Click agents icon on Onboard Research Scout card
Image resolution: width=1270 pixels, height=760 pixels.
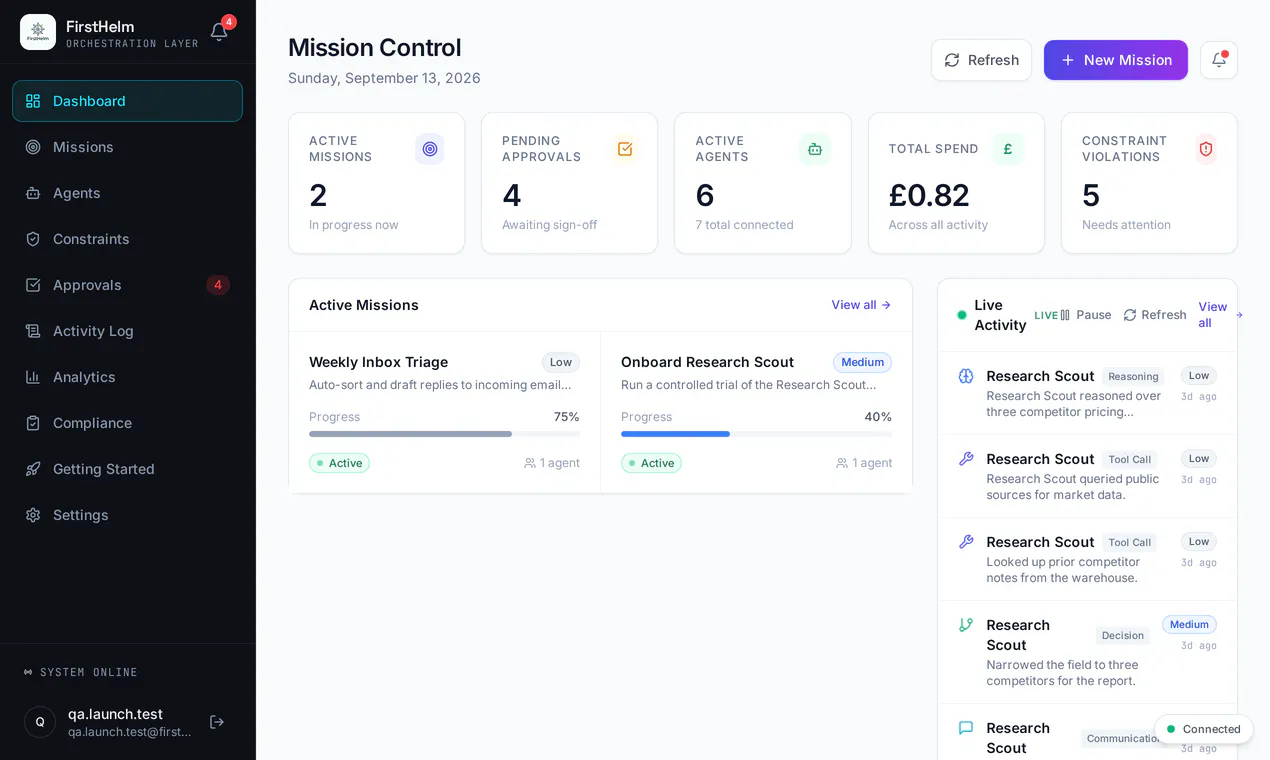click(x=842, y=463)
